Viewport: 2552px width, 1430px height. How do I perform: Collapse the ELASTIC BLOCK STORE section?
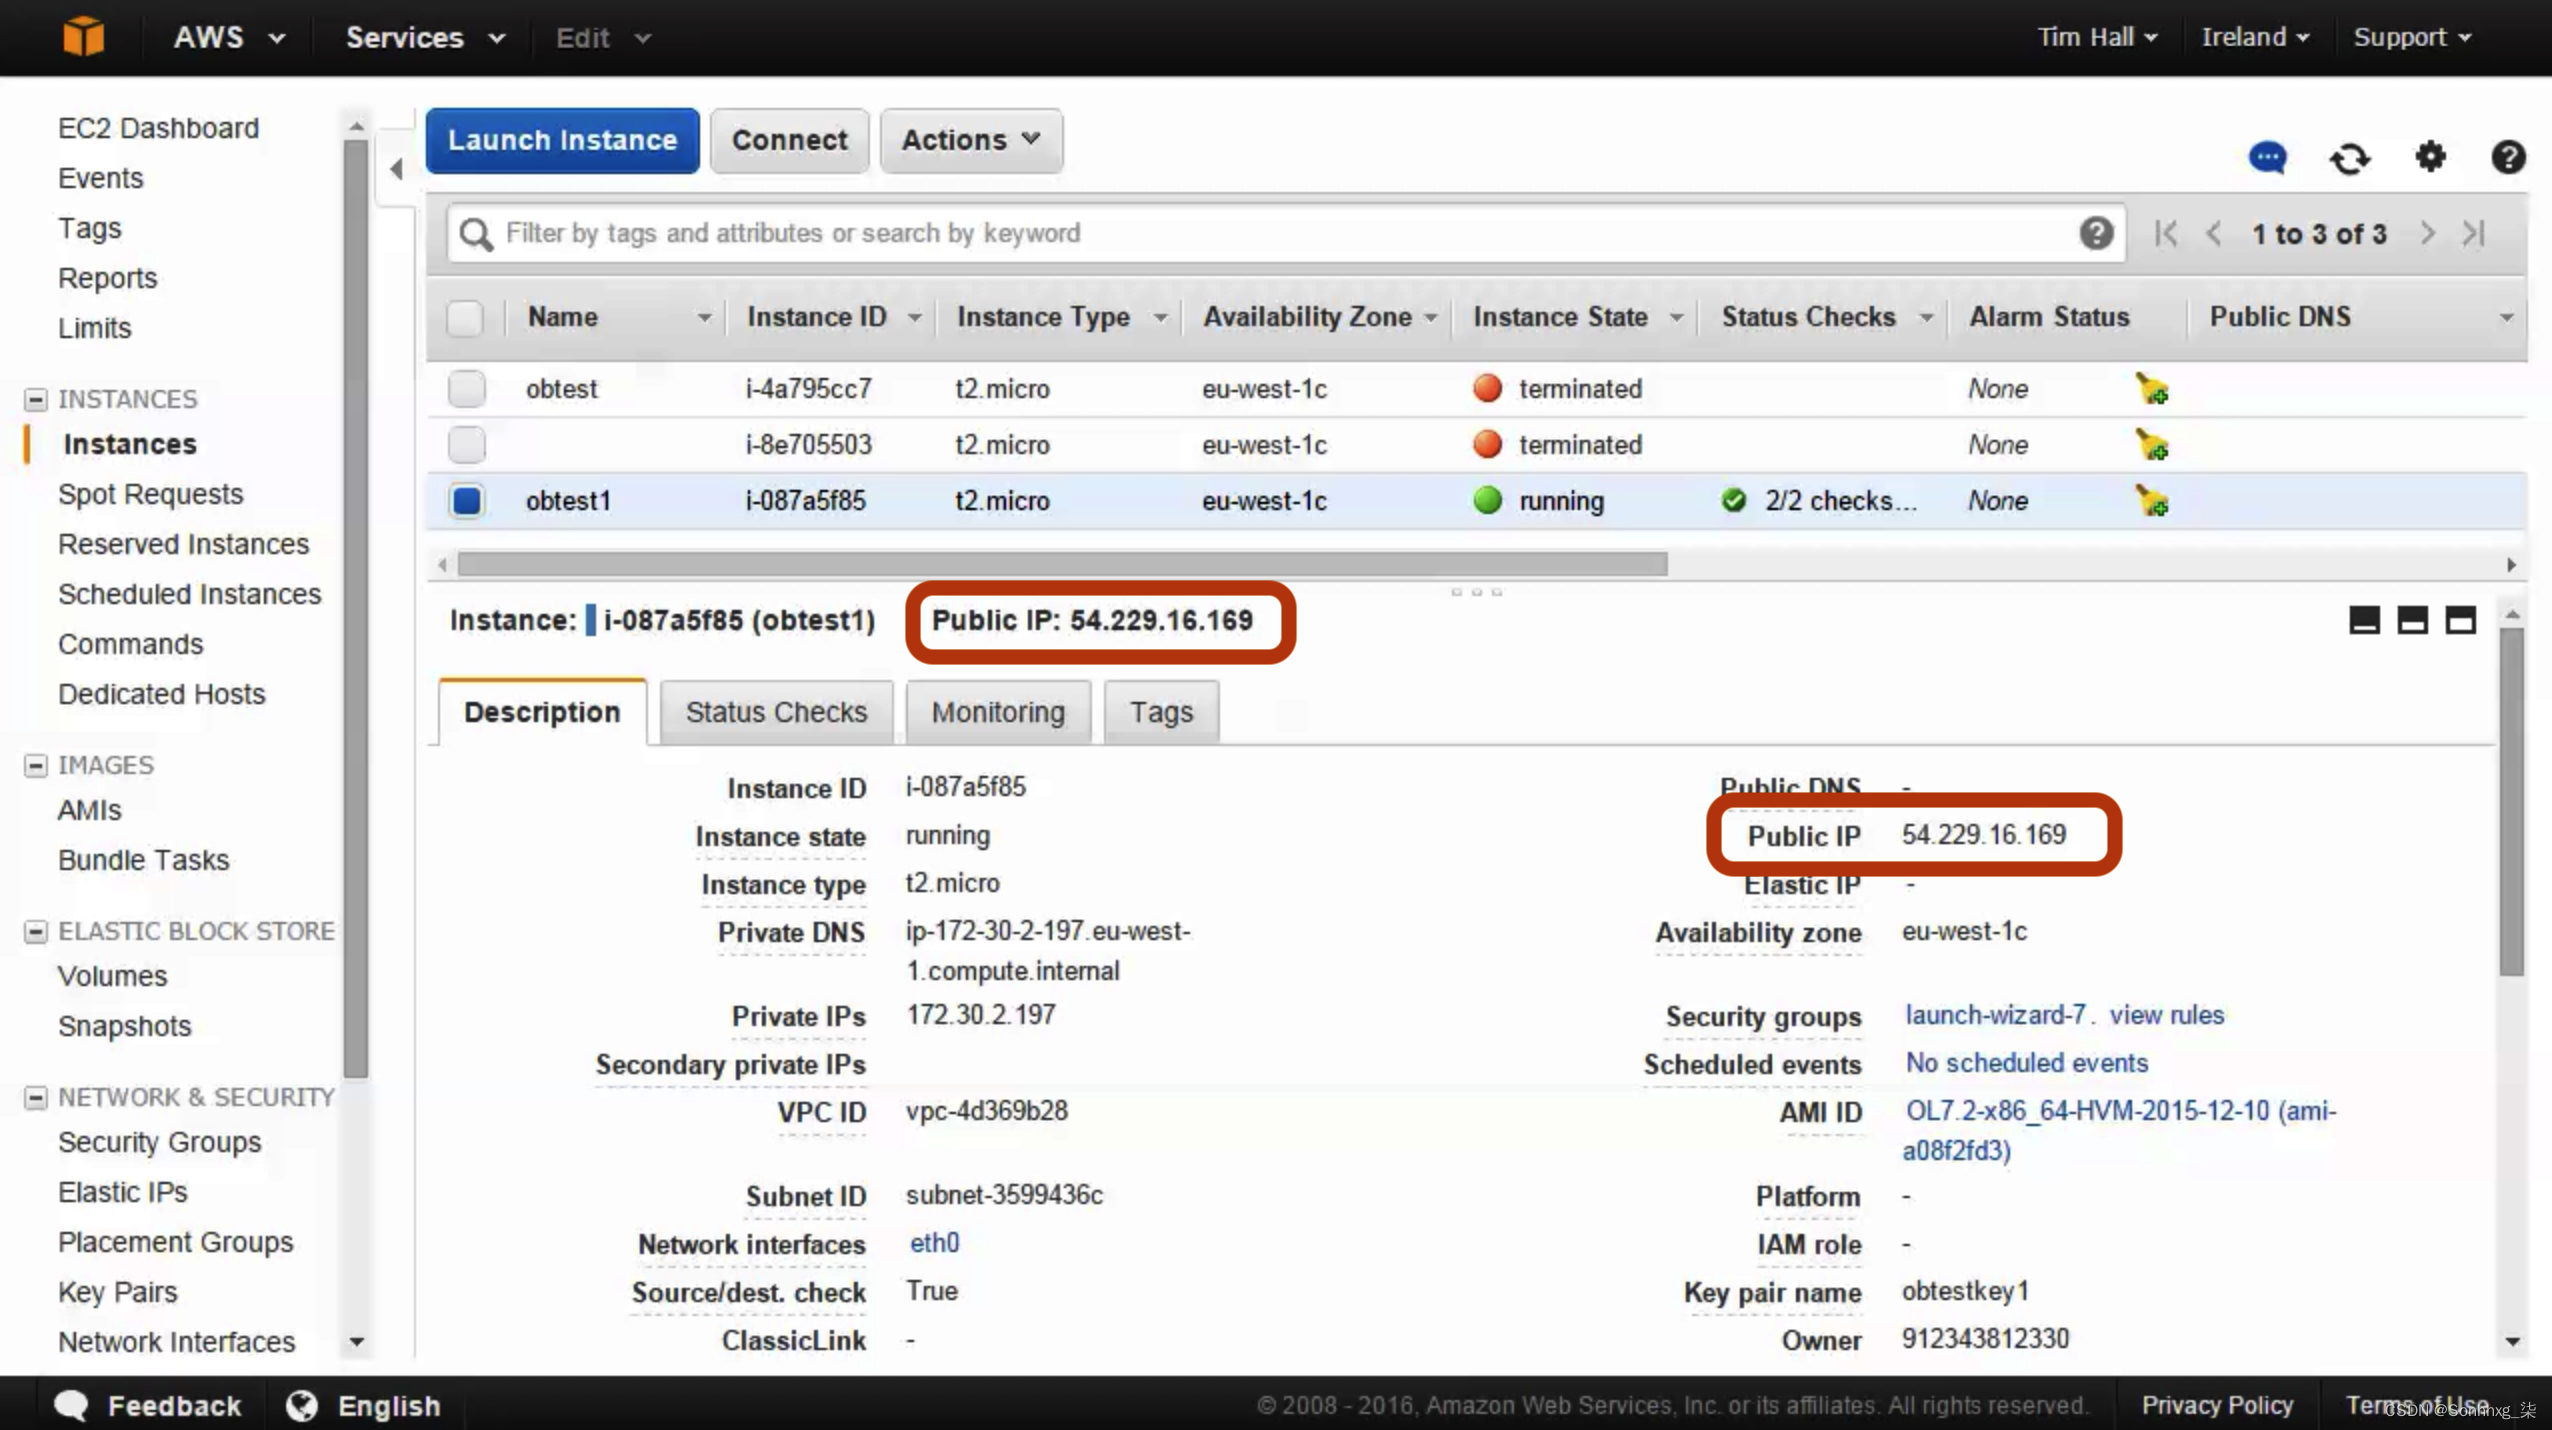[x=36, y=931]
